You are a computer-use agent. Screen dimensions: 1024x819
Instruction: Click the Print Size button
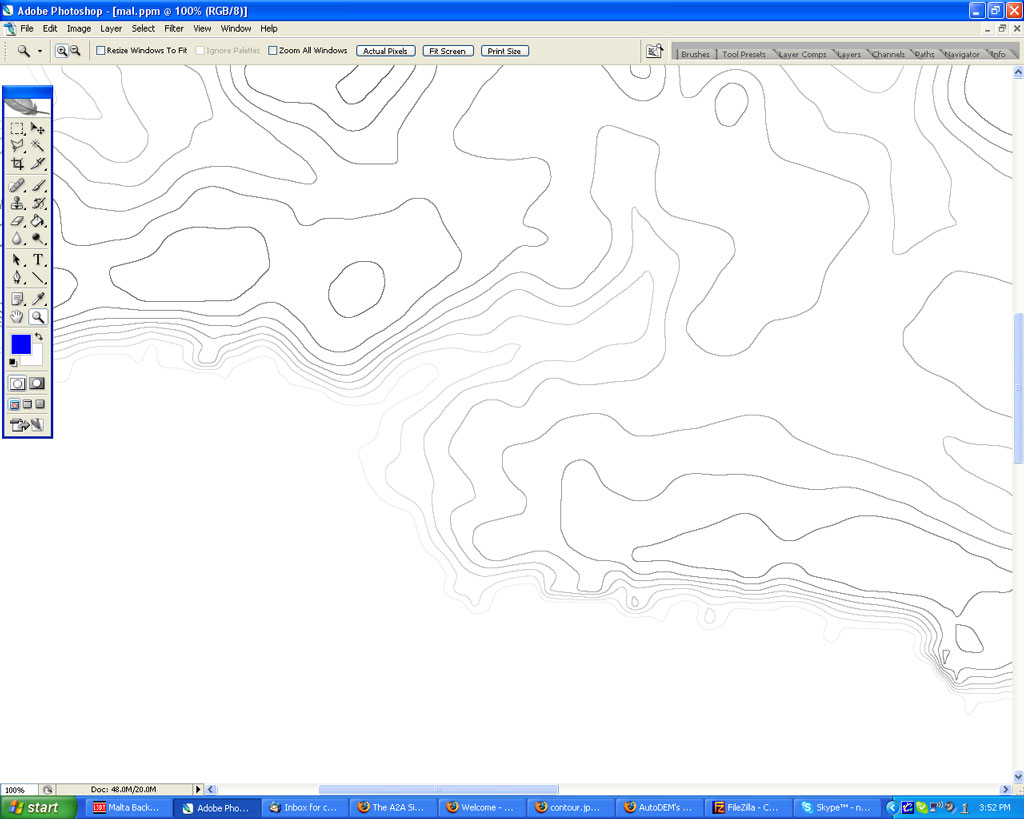504,51
